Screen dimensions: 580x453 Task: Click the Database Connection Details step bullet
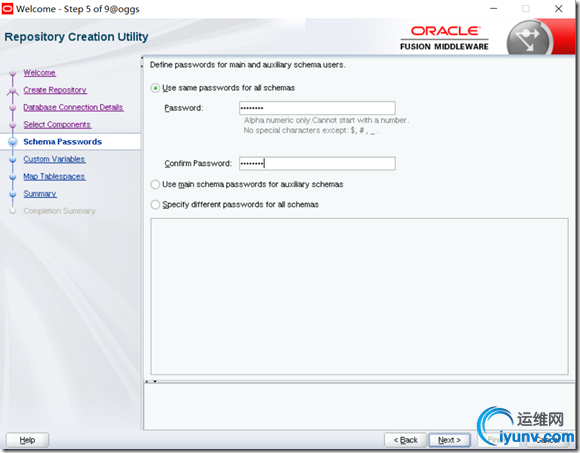click(13, 108)
